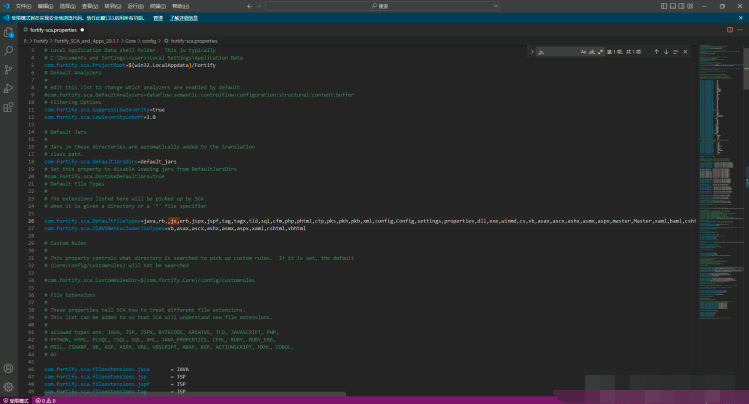Click line number 26 in the gutter
The image size is (749, 404).
coord(31,221)
